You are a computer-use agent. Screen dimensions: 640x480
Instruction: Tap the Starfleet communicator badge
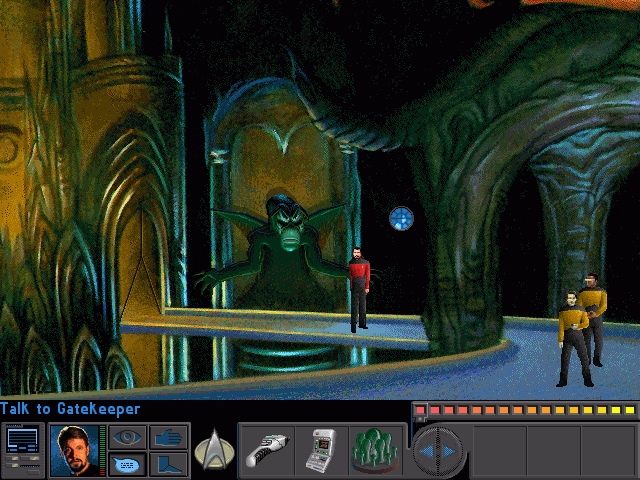pos(214,450)
